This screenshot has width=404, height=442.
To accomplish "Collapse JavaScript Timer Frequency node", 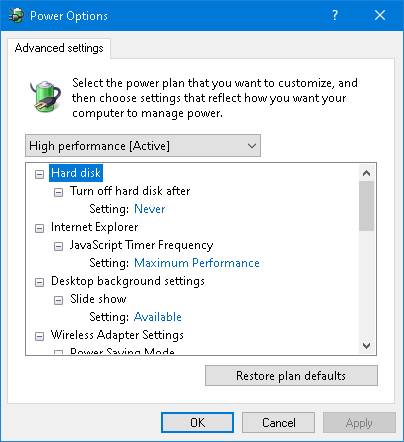I will pos(58,246).
